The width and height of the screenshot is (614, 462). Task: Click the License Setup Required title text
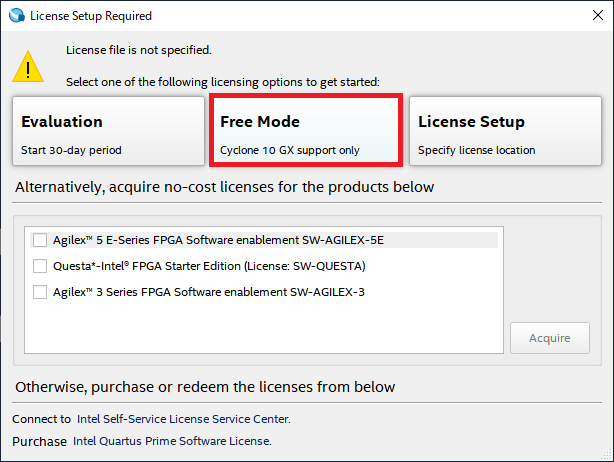click(x=91, y=16)
